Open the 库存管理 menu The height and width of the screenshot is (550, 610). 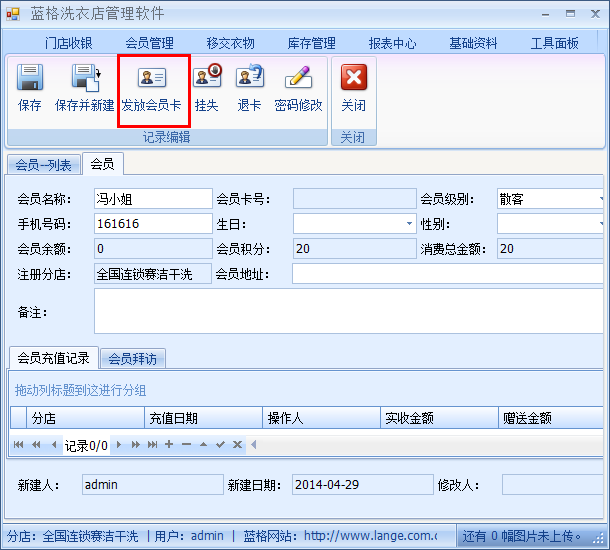pyautogui.click(x=311, y=43)
